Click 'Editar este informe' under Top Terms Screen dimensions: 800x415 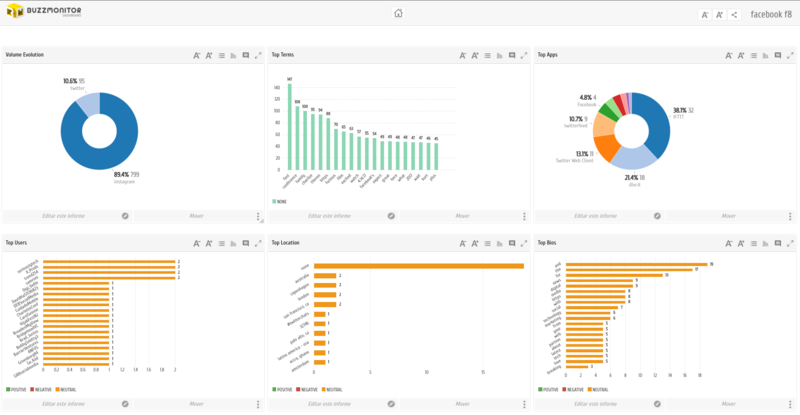click(x=330, y=216)
